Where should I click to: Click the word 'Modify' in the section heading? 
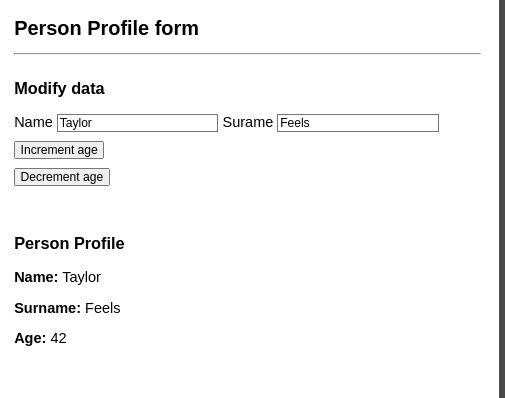[40, 89]
